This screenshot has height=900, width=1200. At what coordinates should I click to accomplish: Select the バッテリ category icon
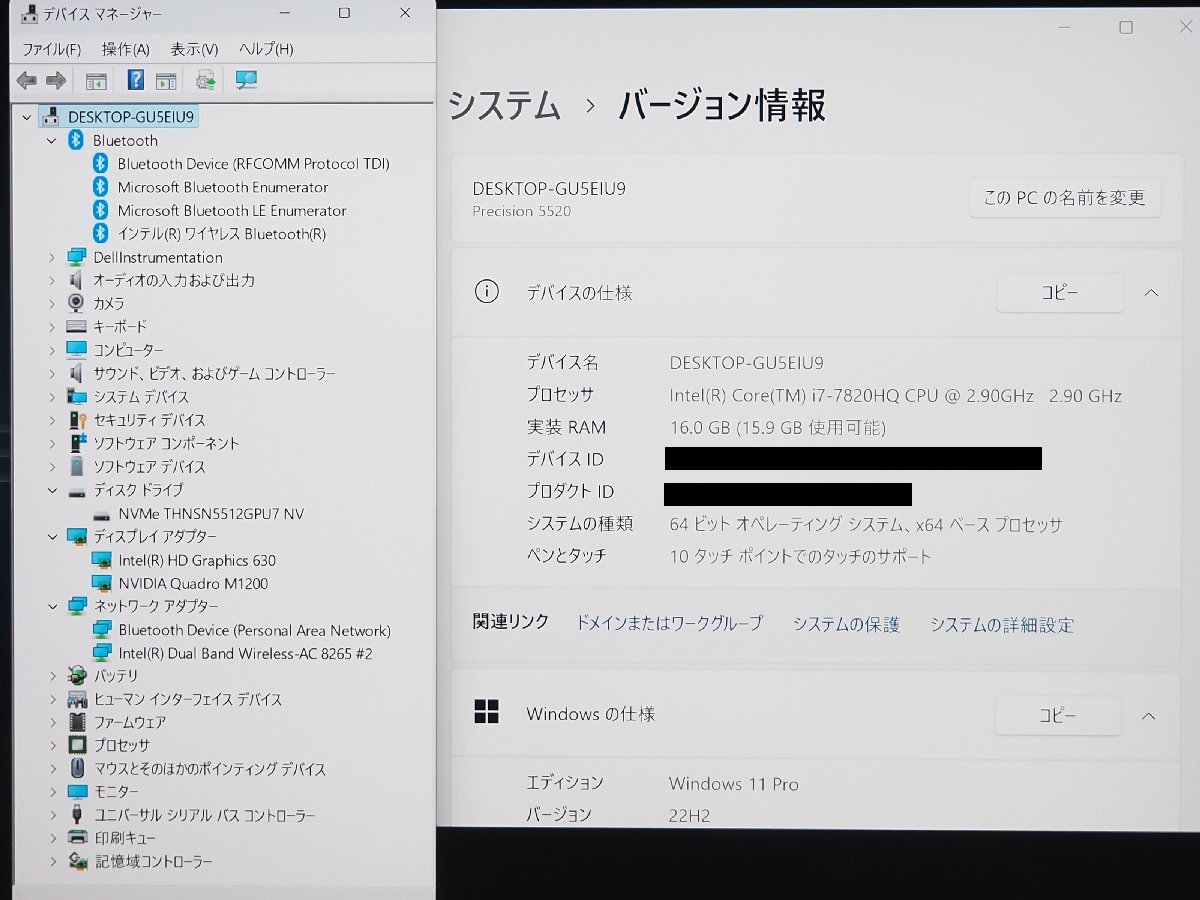point(77,676)
